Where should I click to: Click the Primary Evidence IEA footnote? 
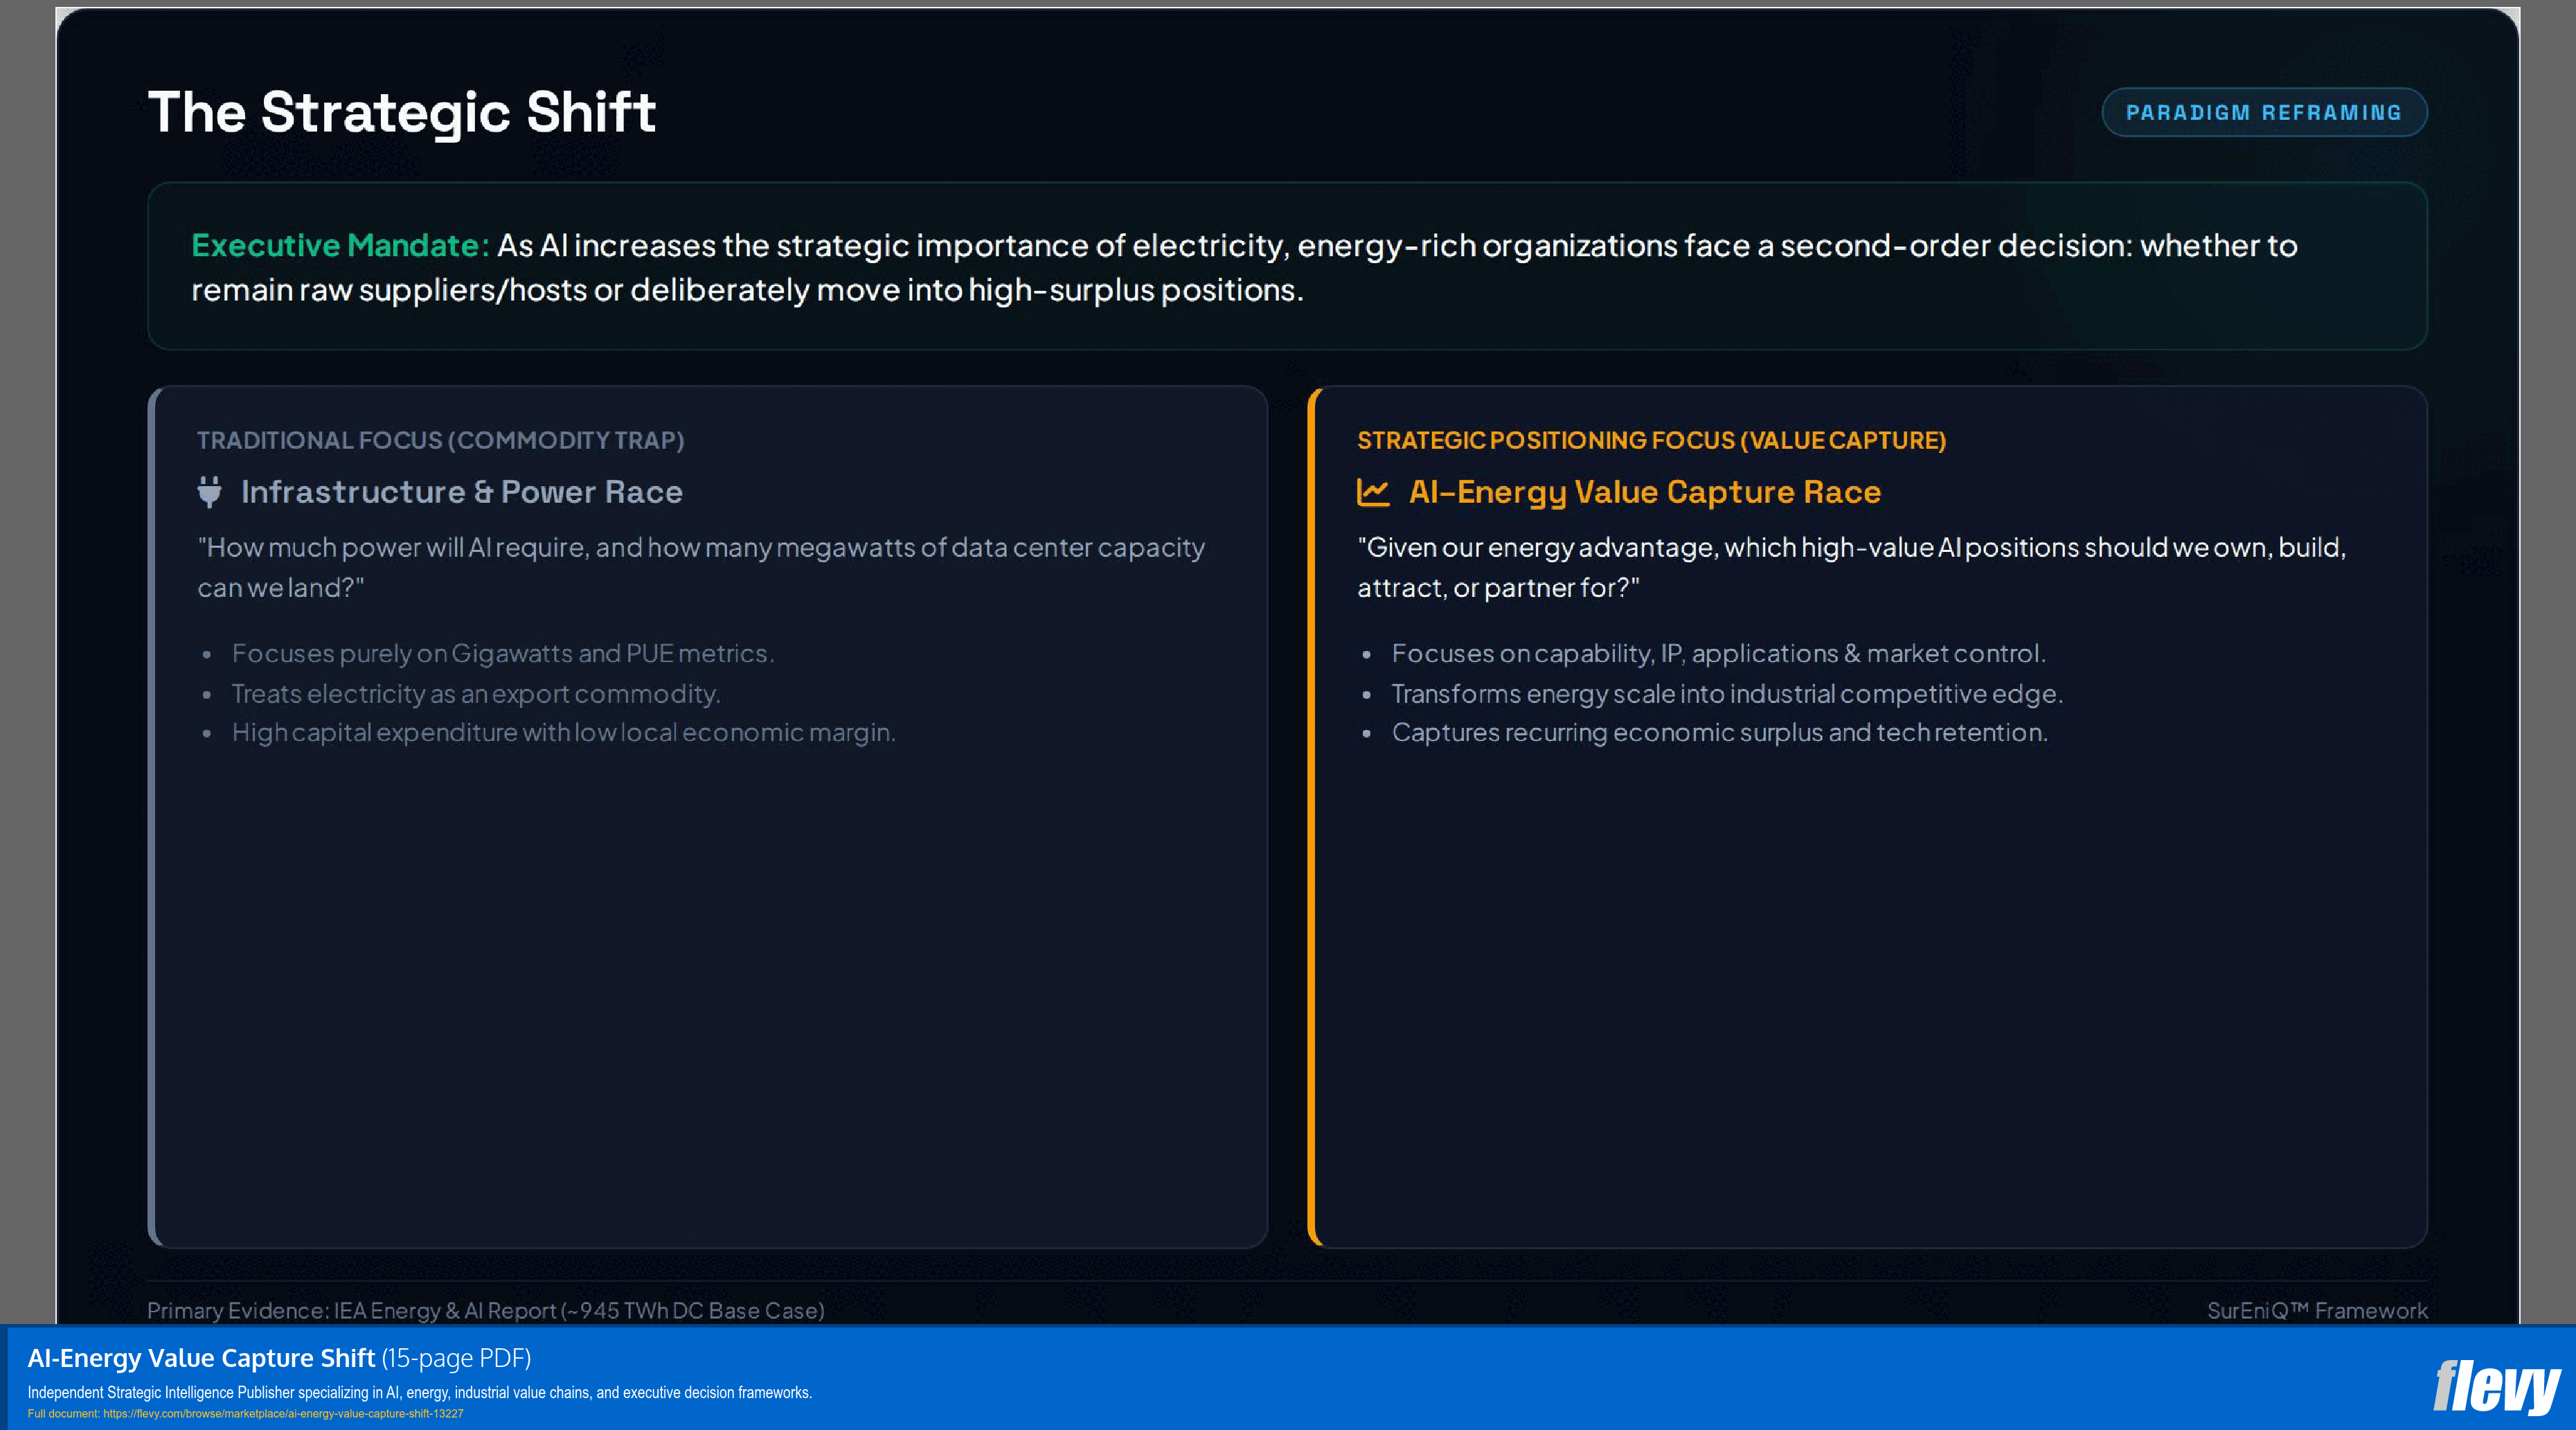486,1310
